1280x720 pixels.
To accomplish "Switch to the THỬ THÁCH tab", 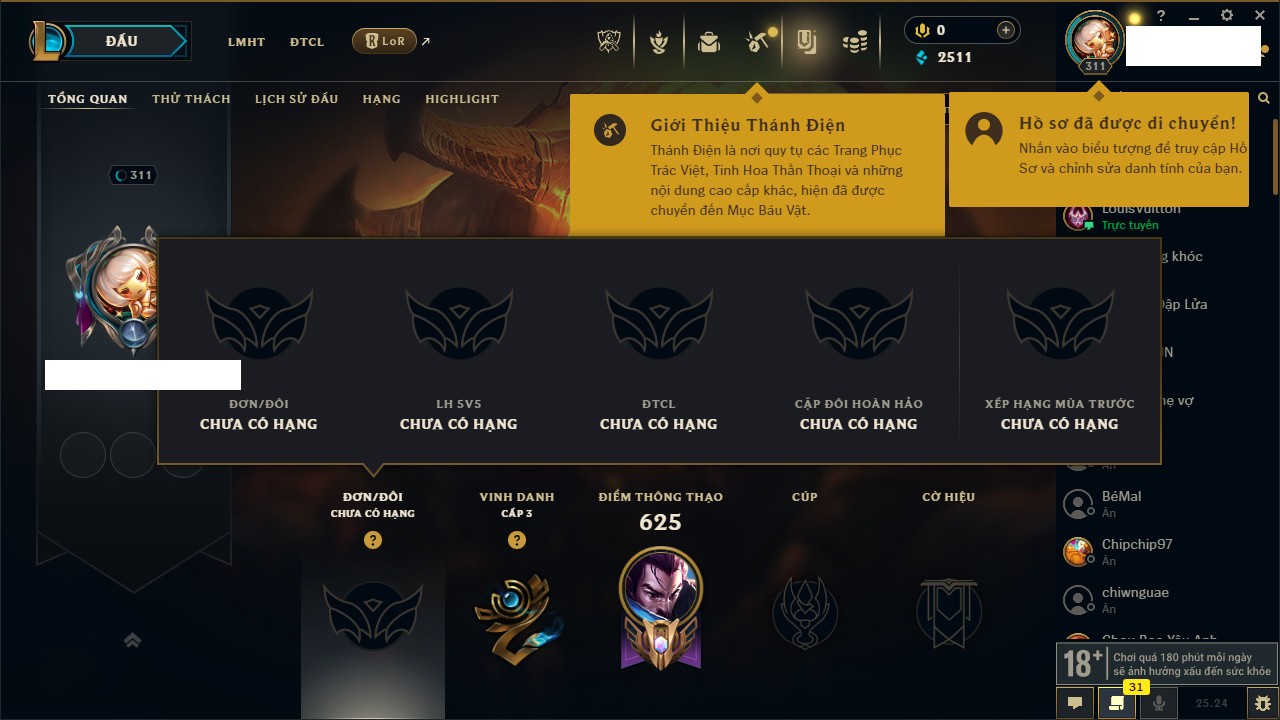I will [191, 99].
